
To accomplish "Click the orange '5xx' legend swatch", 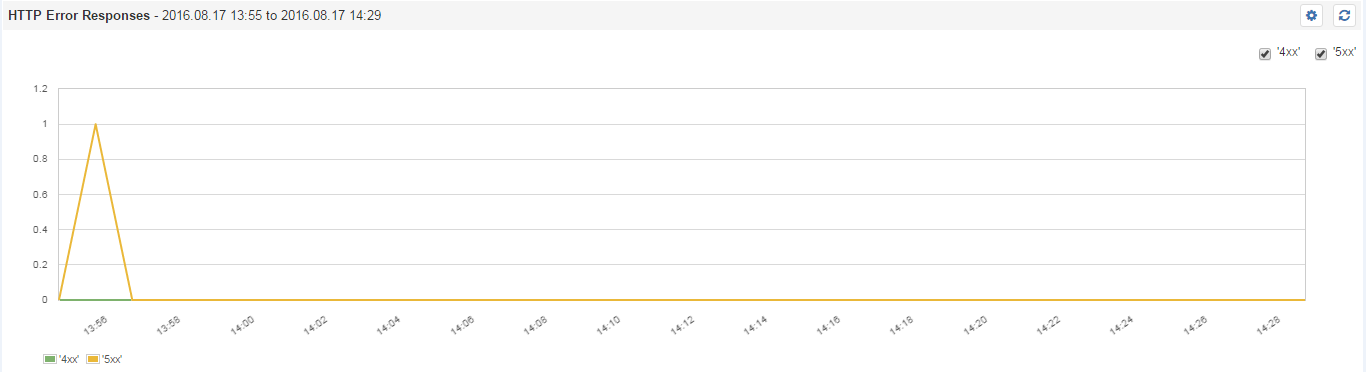I will tap(93, 359).
